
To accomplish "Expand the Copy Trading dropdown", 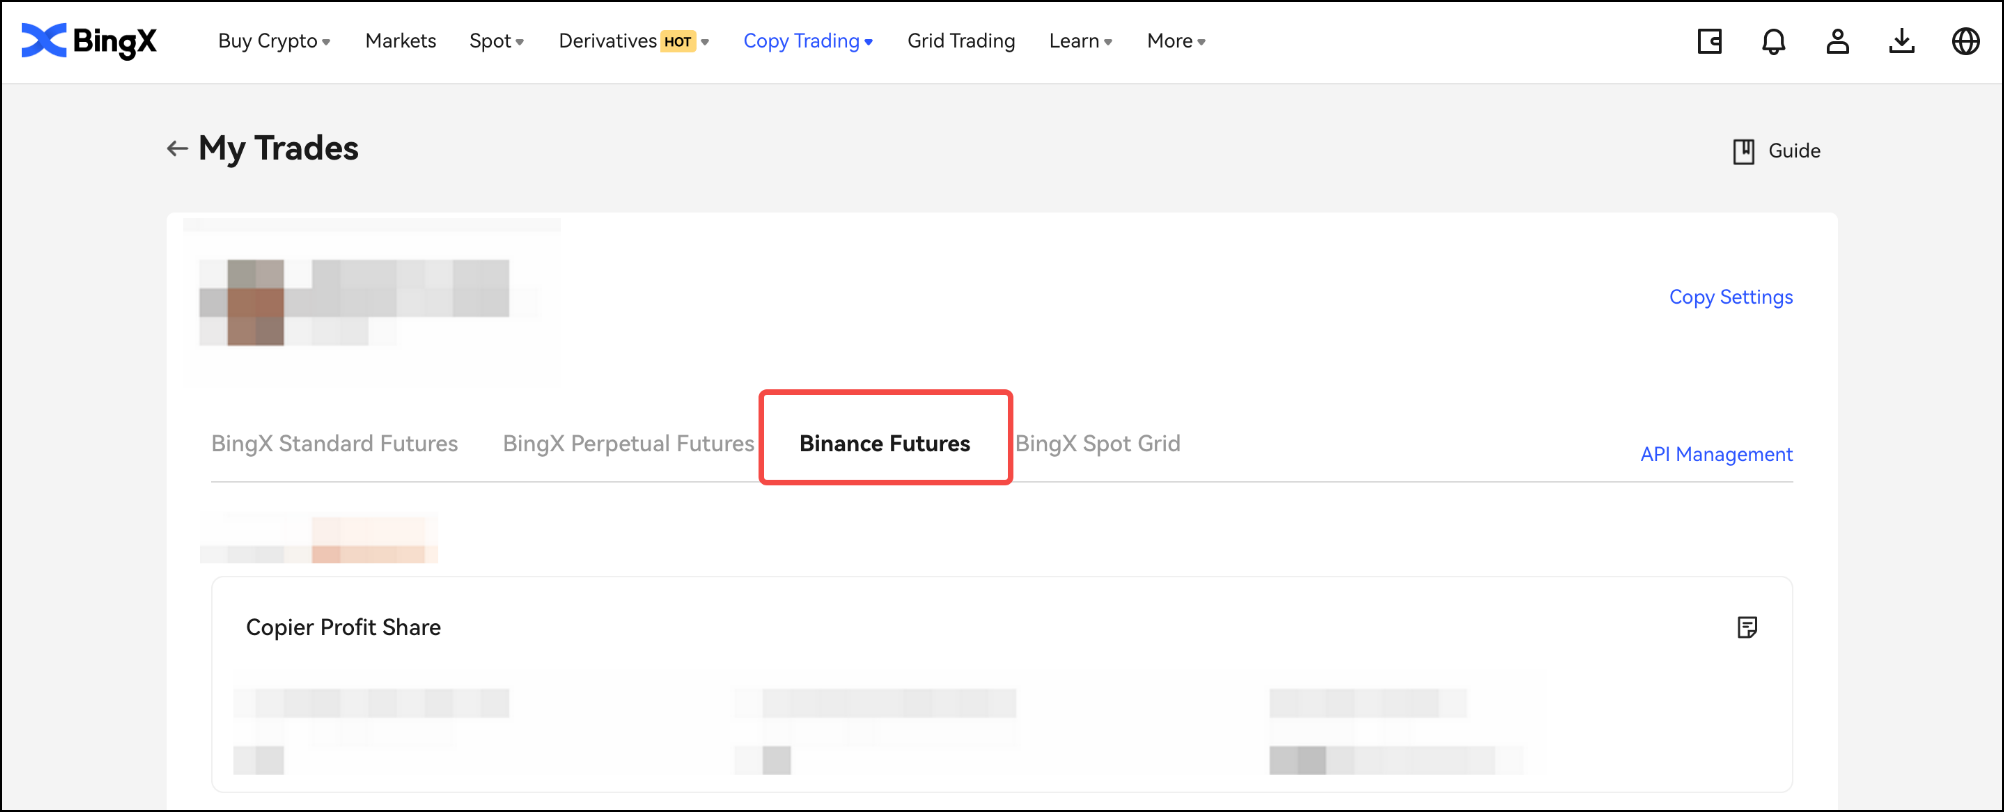I will [x=808, y=41].
